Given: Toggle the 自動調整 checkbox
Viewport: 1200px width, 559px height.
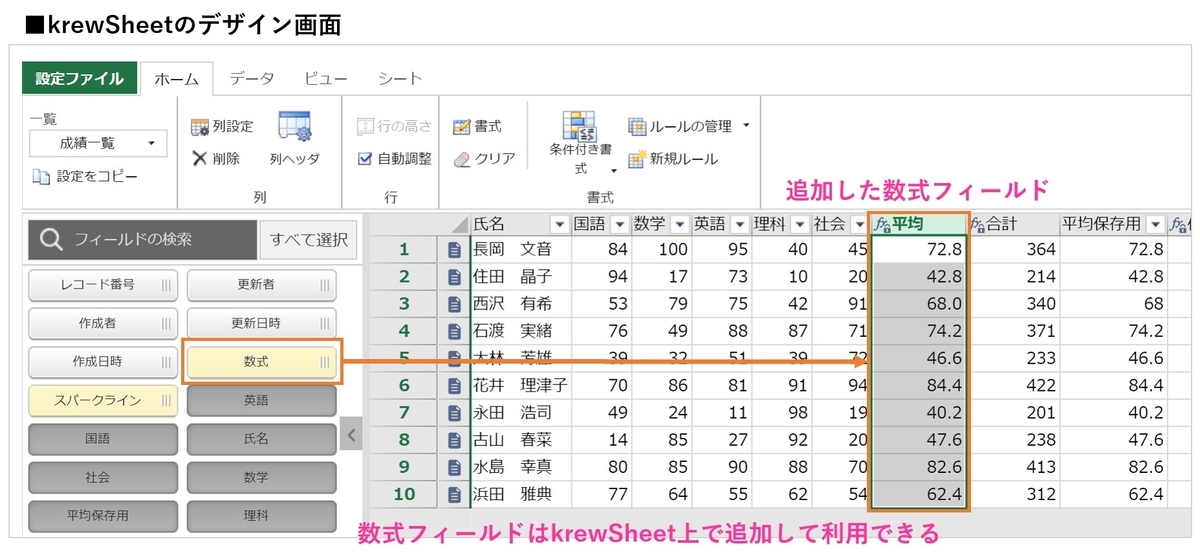Looking at the screenshot, I should 366,158.
